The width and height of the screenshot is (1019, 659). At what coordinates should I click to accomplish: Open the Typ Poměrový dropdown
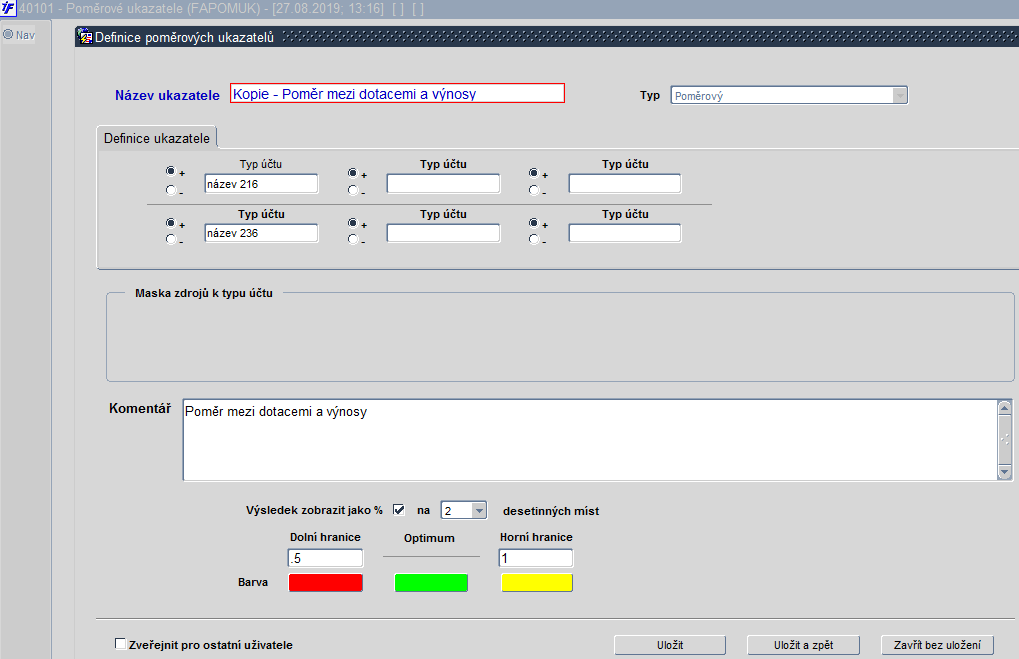click(899, 96)
